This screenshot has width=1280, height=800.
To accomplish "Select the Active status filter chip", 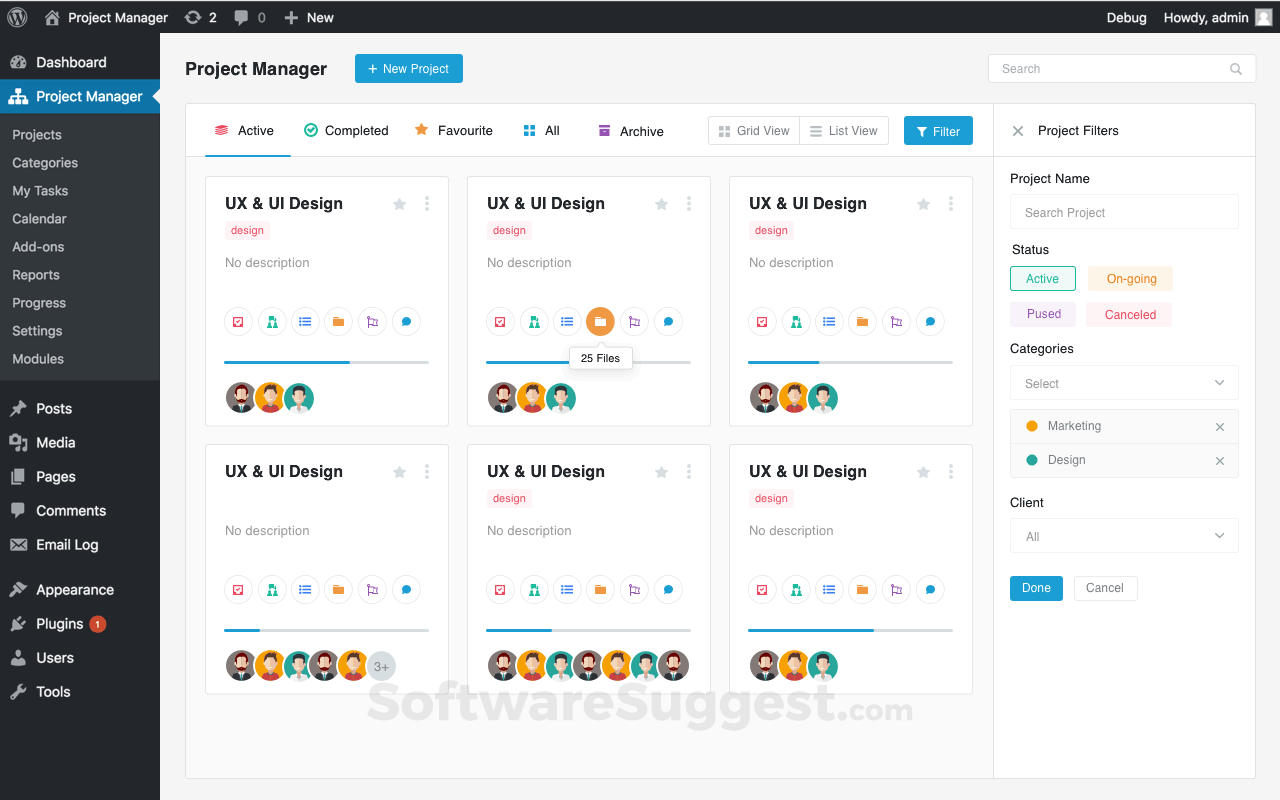I will point(1042,278).
